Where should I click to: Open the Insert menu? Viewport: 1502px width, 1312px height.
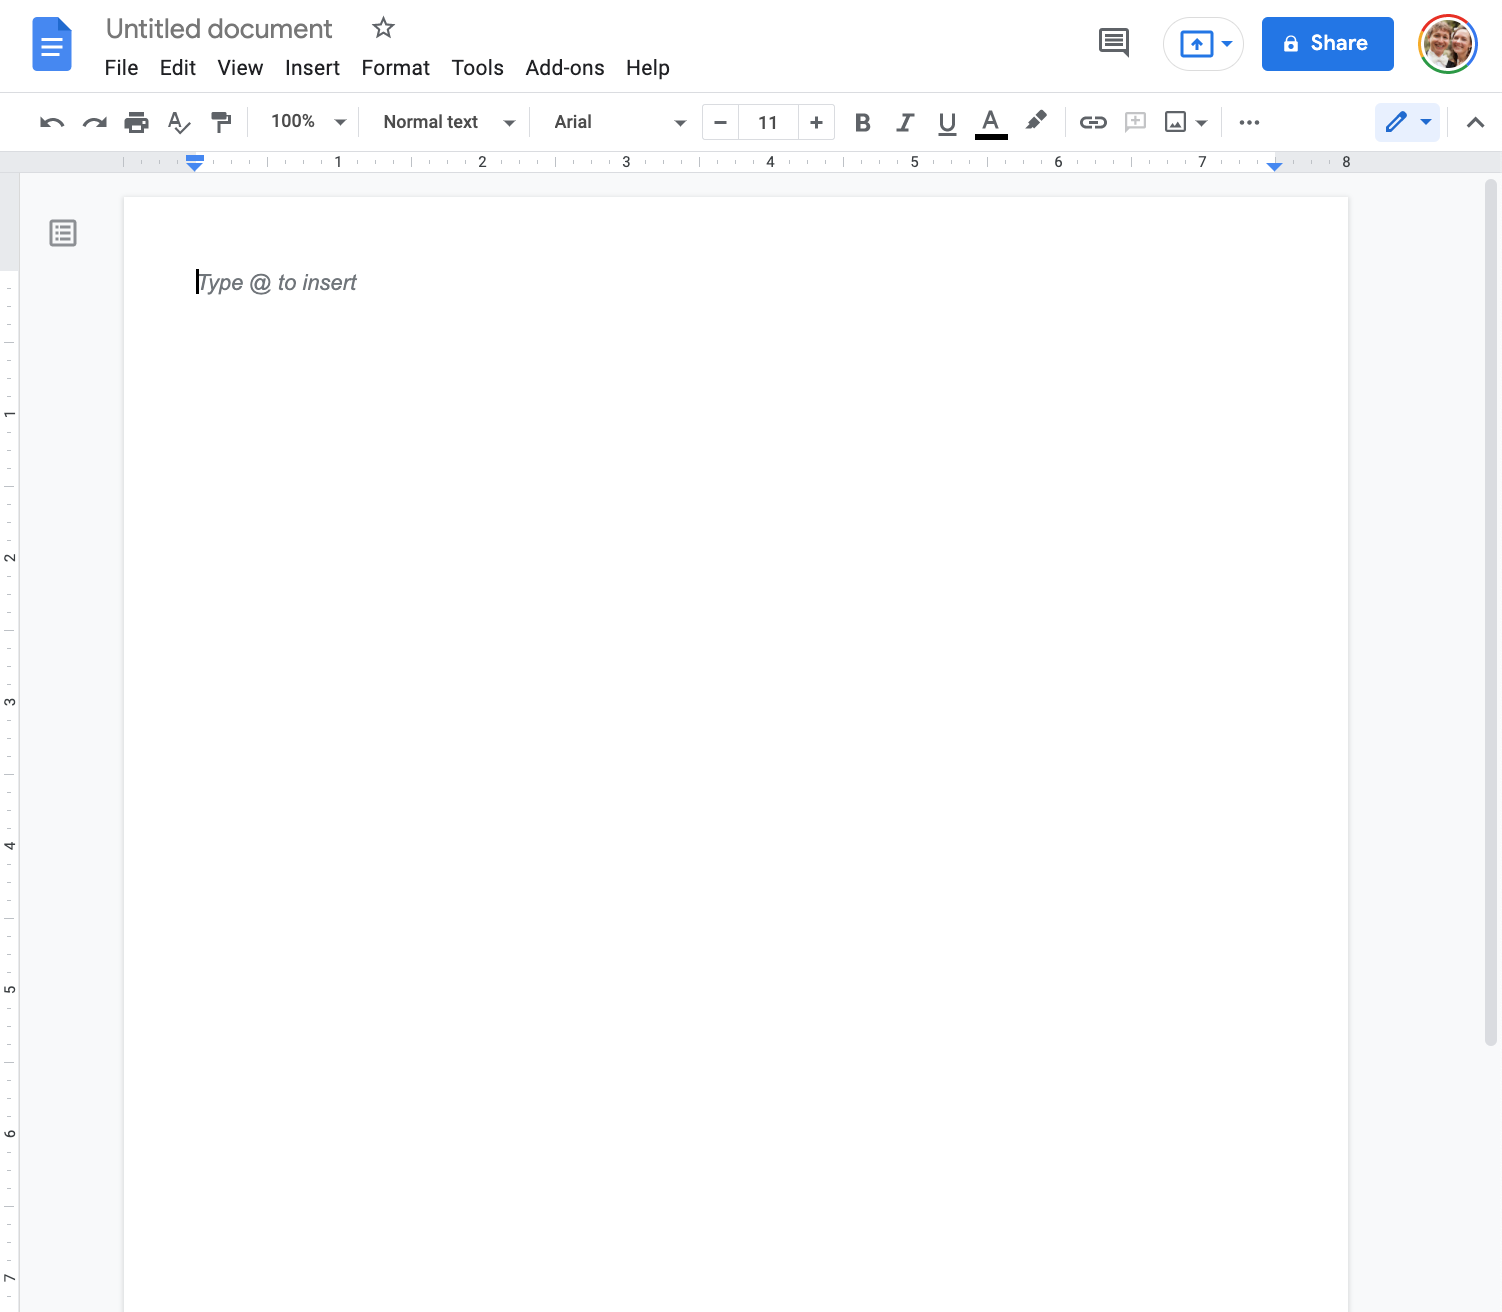(312, 68)
